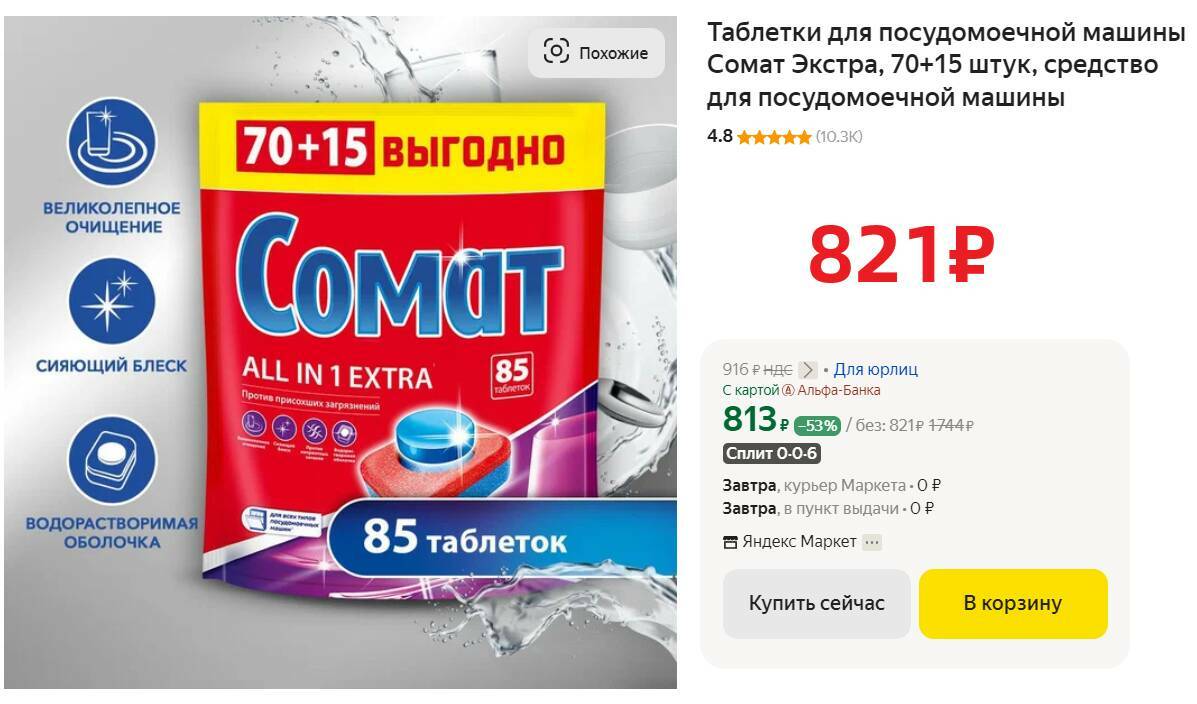The height and width of the screenshot is (704, 1197).
Task: Click the Водорастворимая оболочка tablet icon
Action: (111, 460)
